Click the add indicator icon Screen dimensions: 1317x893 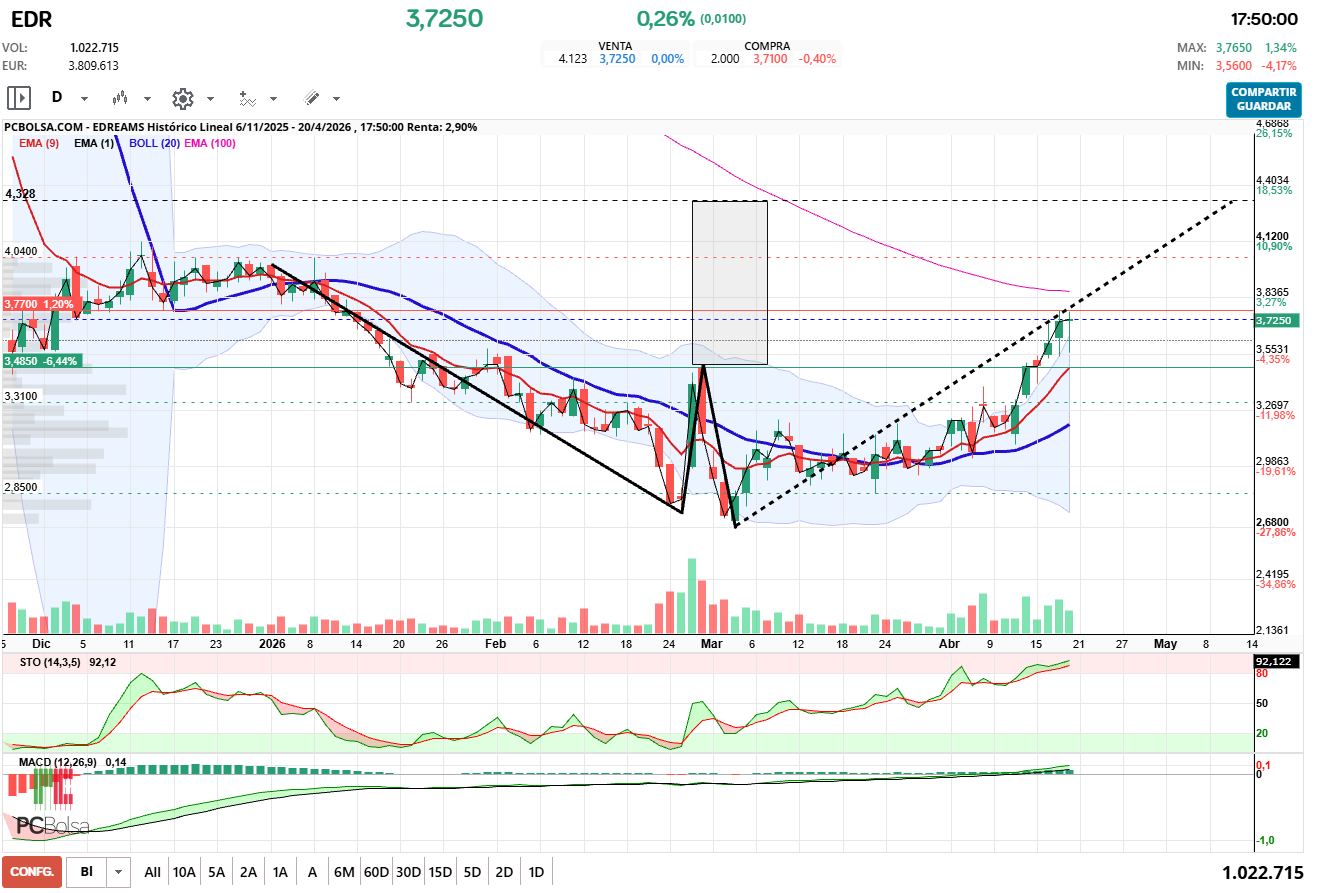click(x=247, y=98)
